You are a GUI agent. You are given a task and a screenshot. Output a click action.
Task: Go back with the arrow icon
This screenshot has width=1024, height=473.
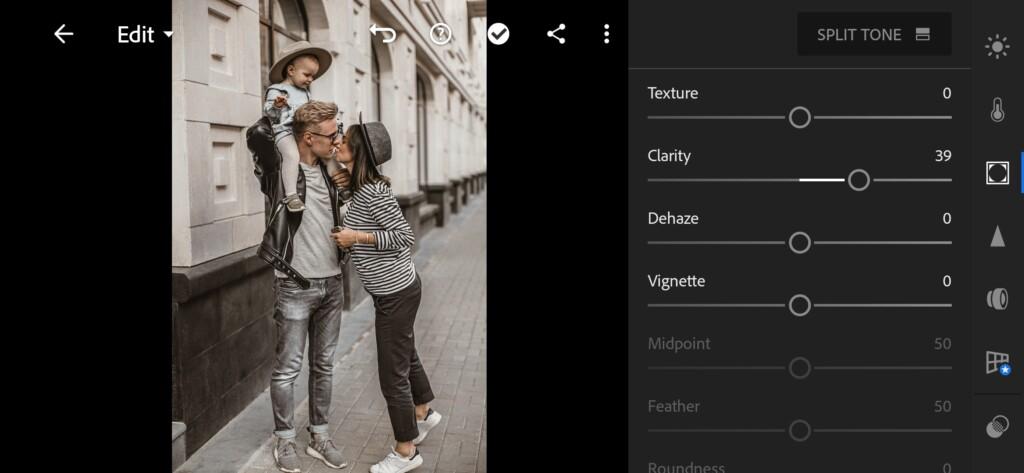pyautogui.click(x=63, y=34)
